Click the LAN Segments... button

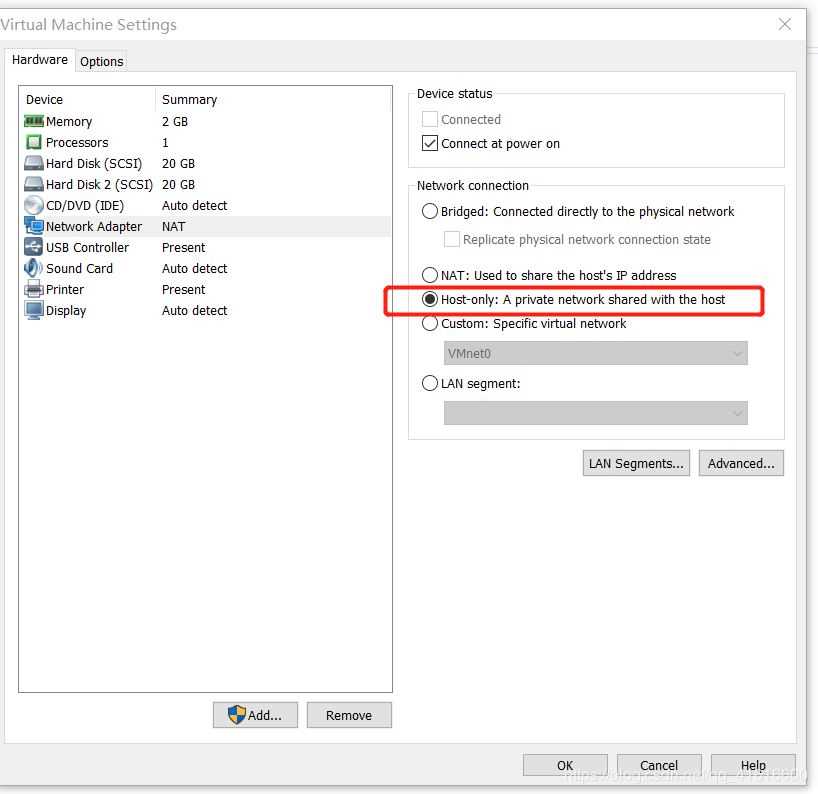point(636,463)
